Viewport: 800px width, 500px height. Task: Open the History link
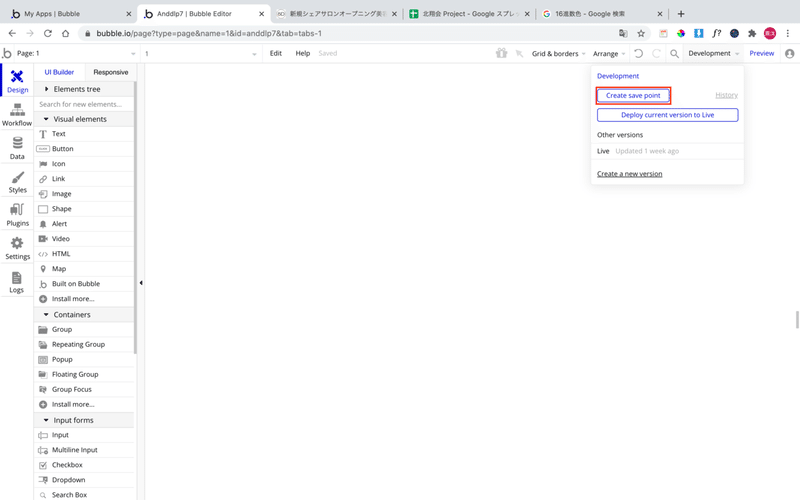tap(727, 95)
